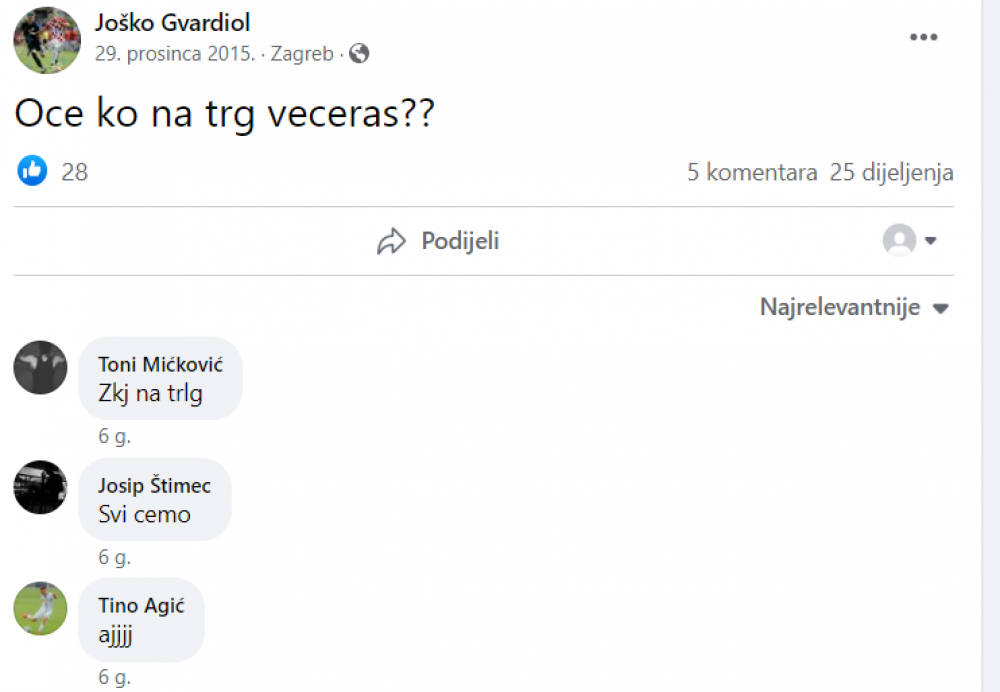Click the Podijeli share arrow icon
This screenshot has height=692, width=1000.
coord(391,241)
